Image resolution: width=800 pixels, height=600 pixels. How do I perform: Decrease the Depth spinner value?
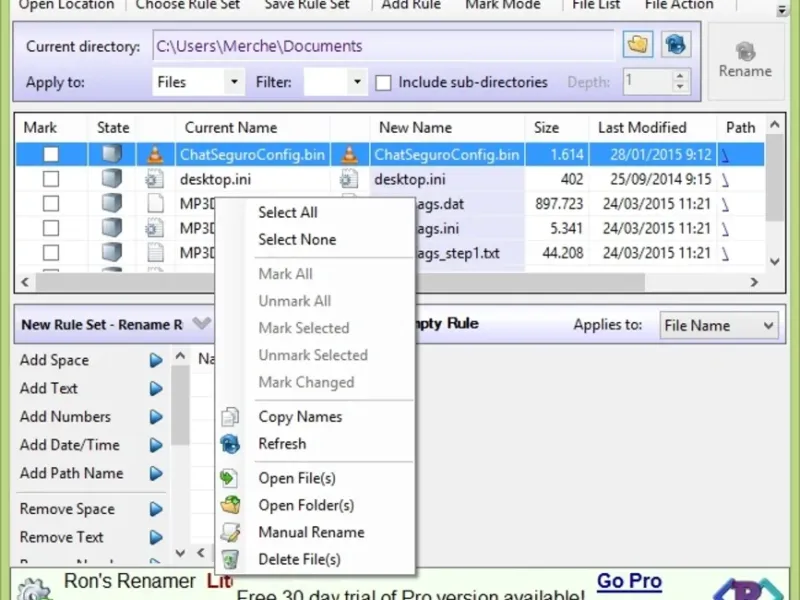(680, 88)
